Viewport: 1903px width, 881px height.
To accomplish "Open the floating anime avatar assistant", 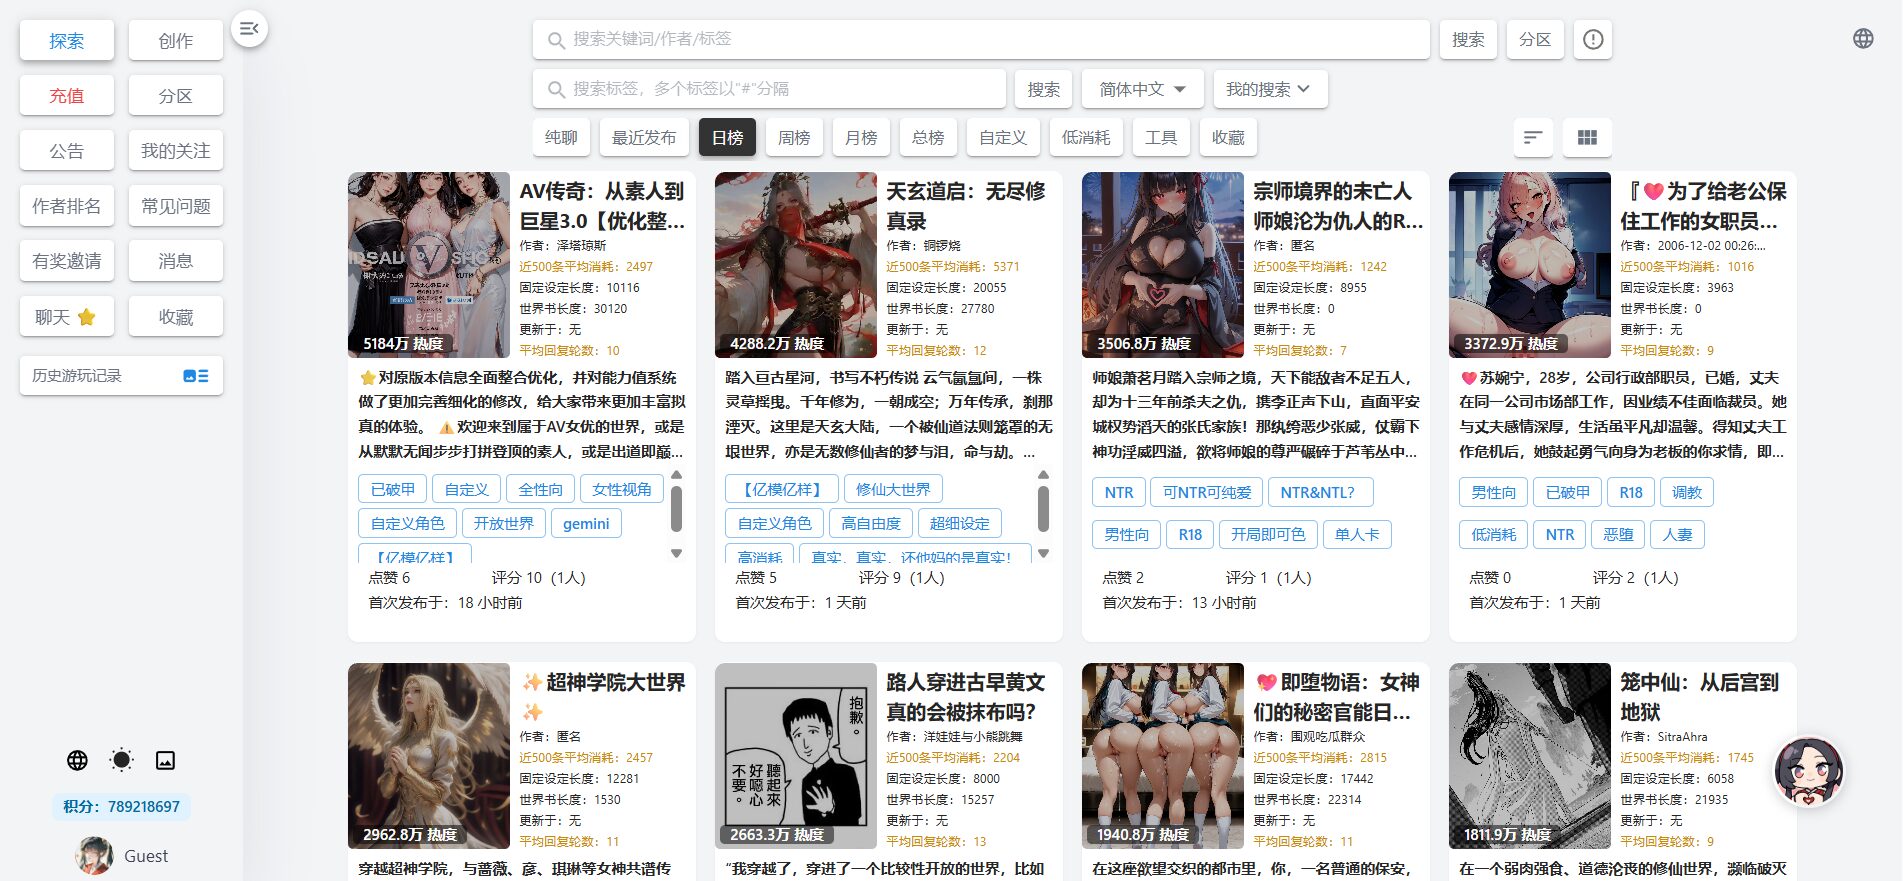I will pyautogui.click(x=1808, y=772).
